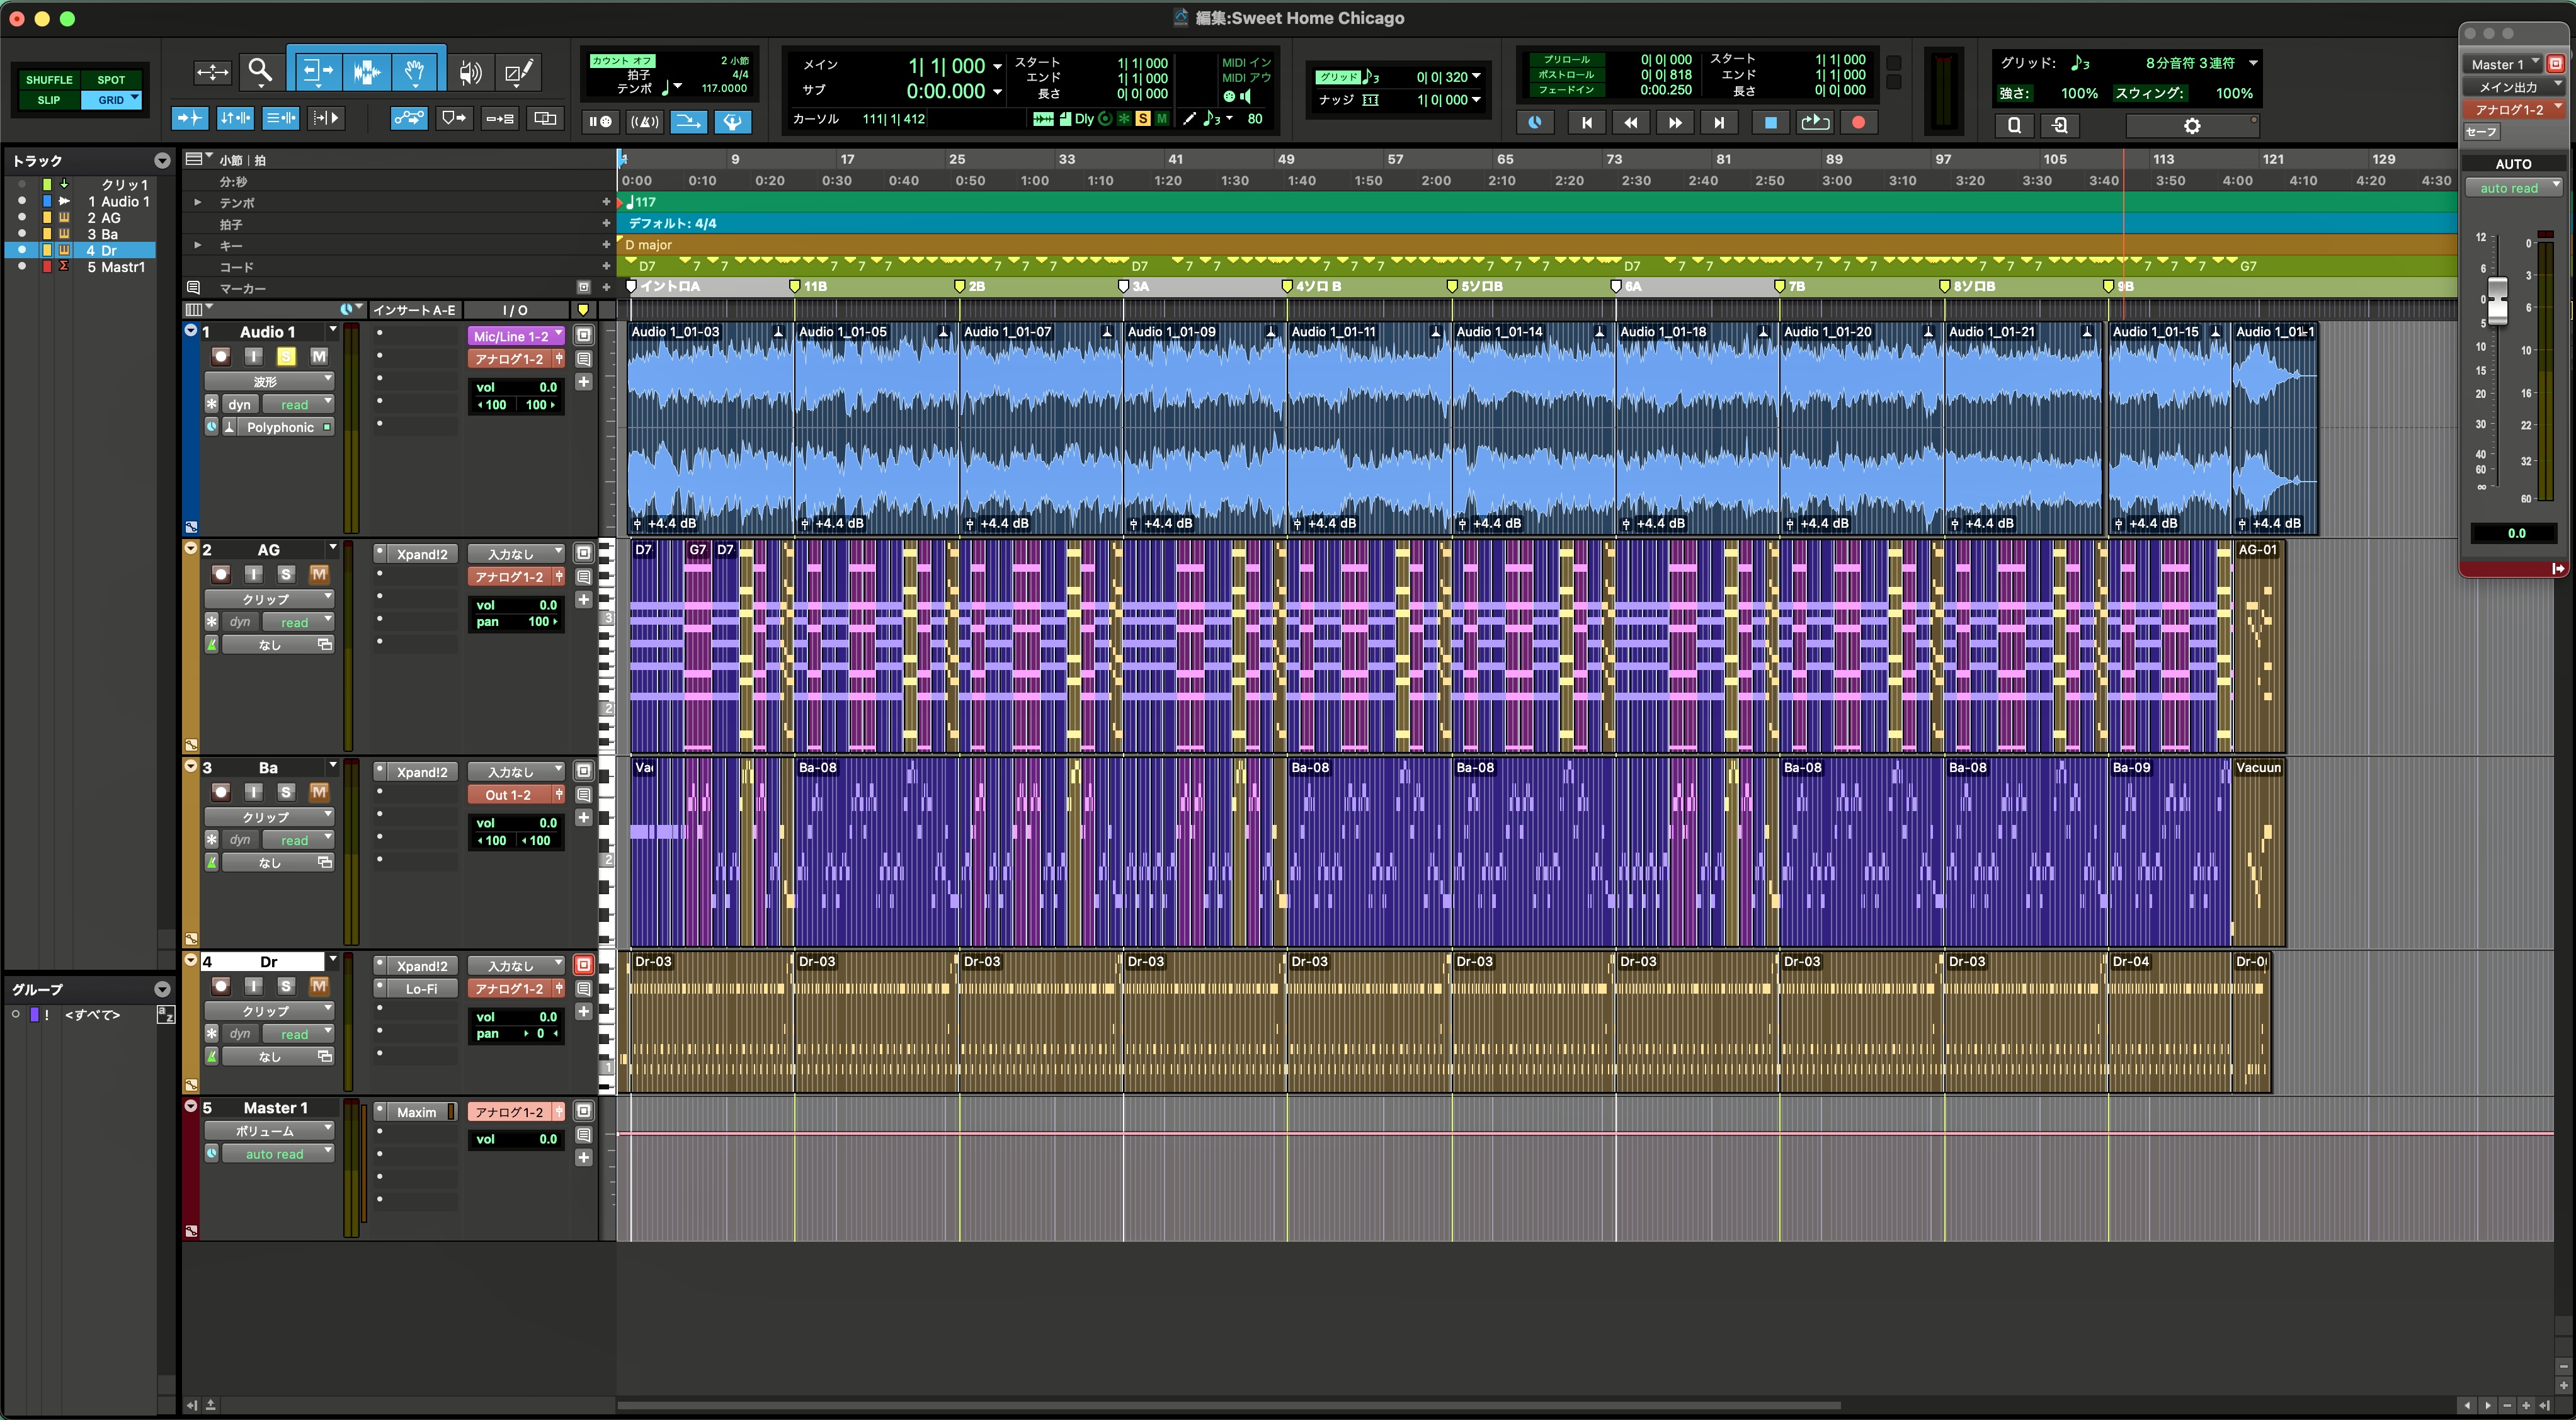This screenshot has width=2576, height=1420.
Task: Switch to SHUFFLE edit mode
Action: [49, 79]
